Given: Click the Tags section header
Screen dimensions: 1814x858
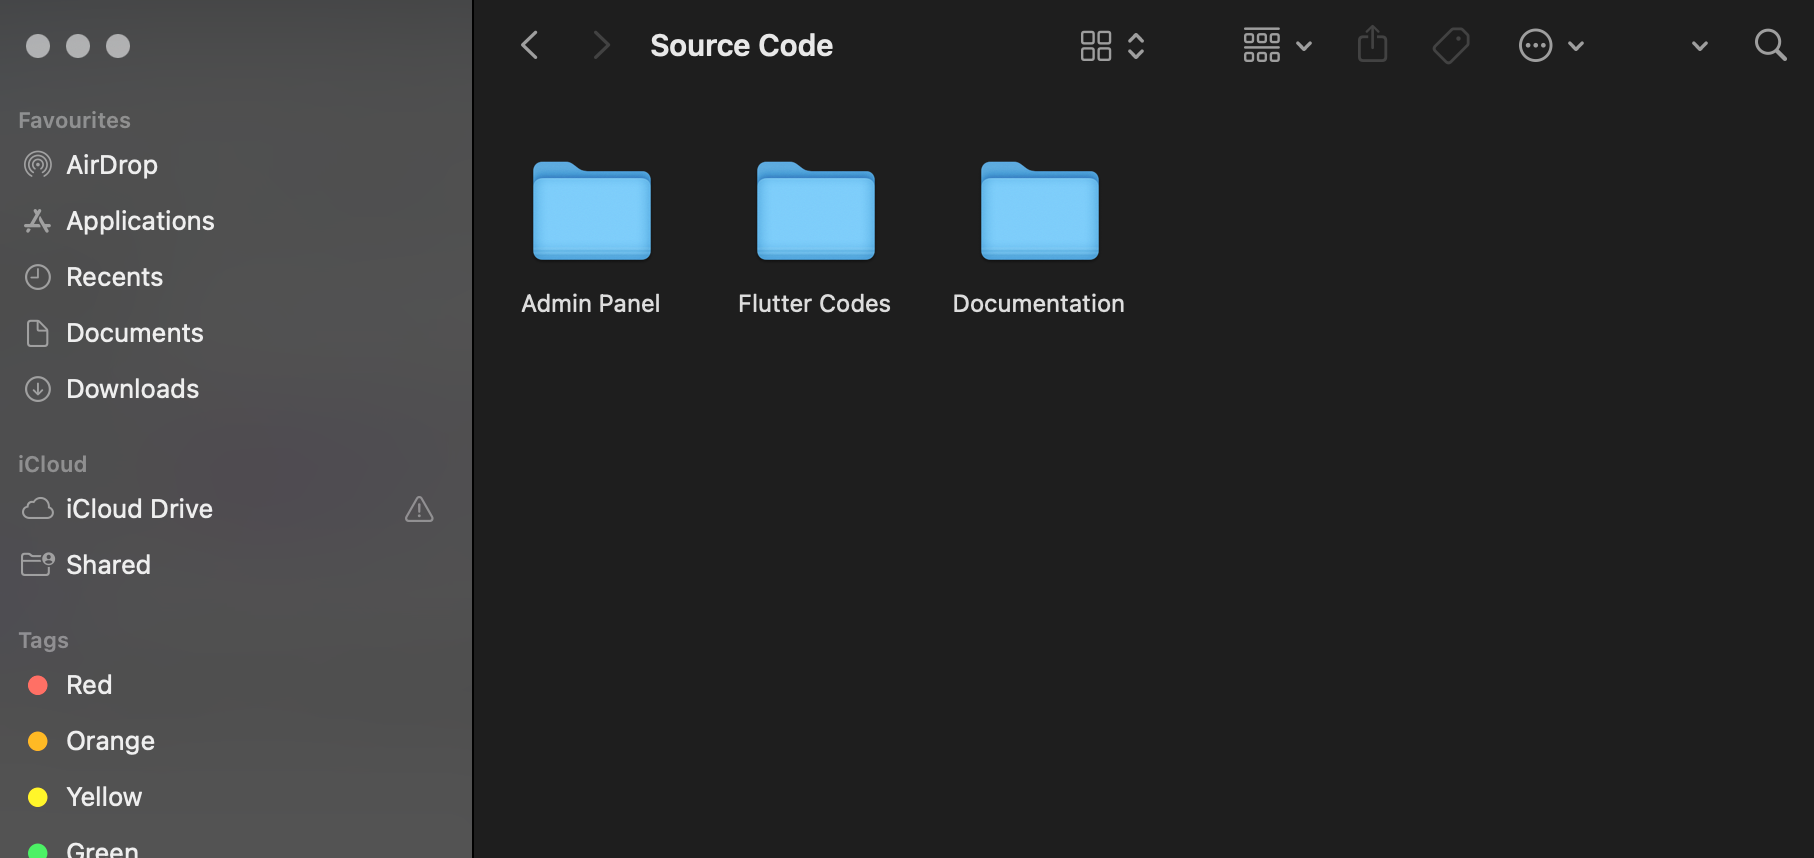Looking at the screenshot, I should pyautogui.click(x=44, y=640).
